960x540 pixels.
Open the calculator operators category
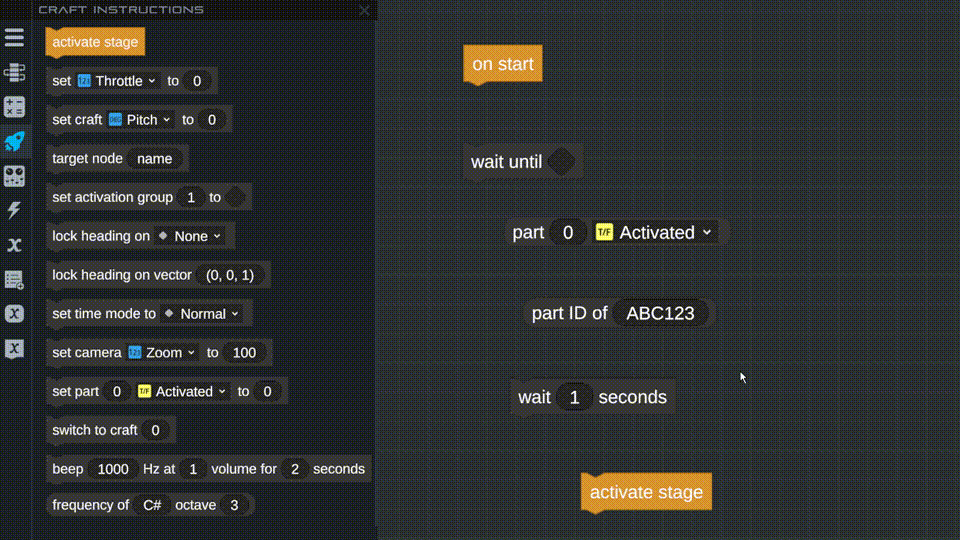click(14, 107)
